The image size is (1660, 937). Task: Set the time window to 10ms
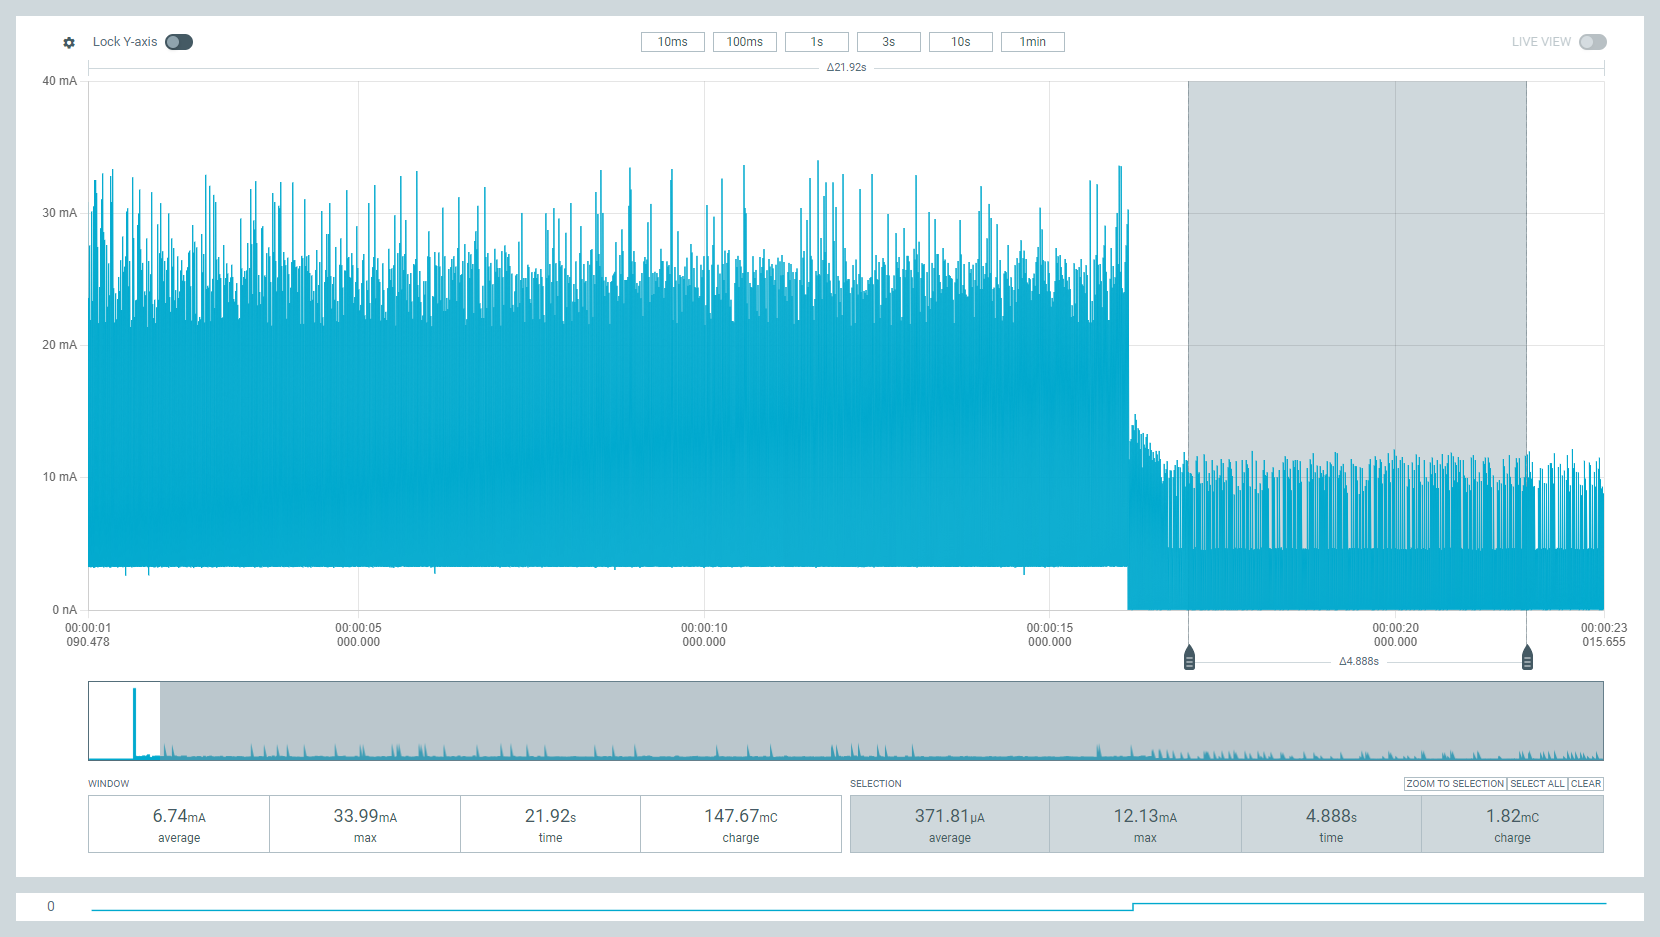click(672, 42)
